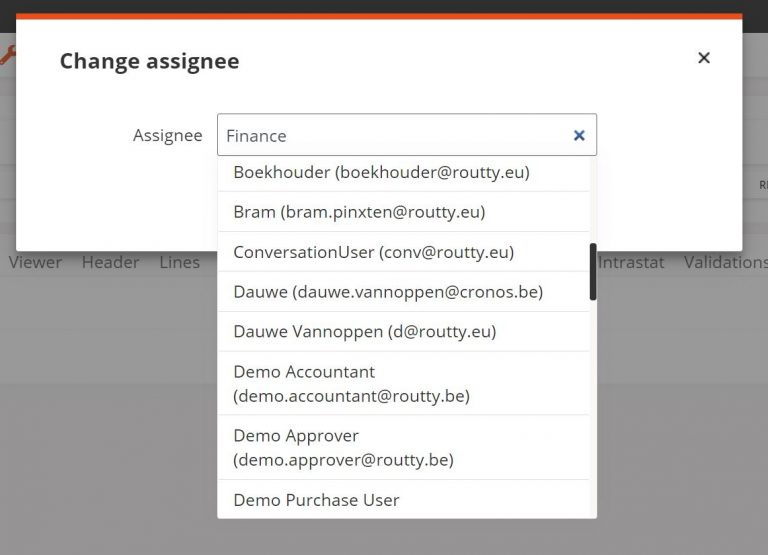Choose Bram (bram.pinxten@routty.eu) as assignee
This screenshot has height=555, width=768.
coord(359,212)
